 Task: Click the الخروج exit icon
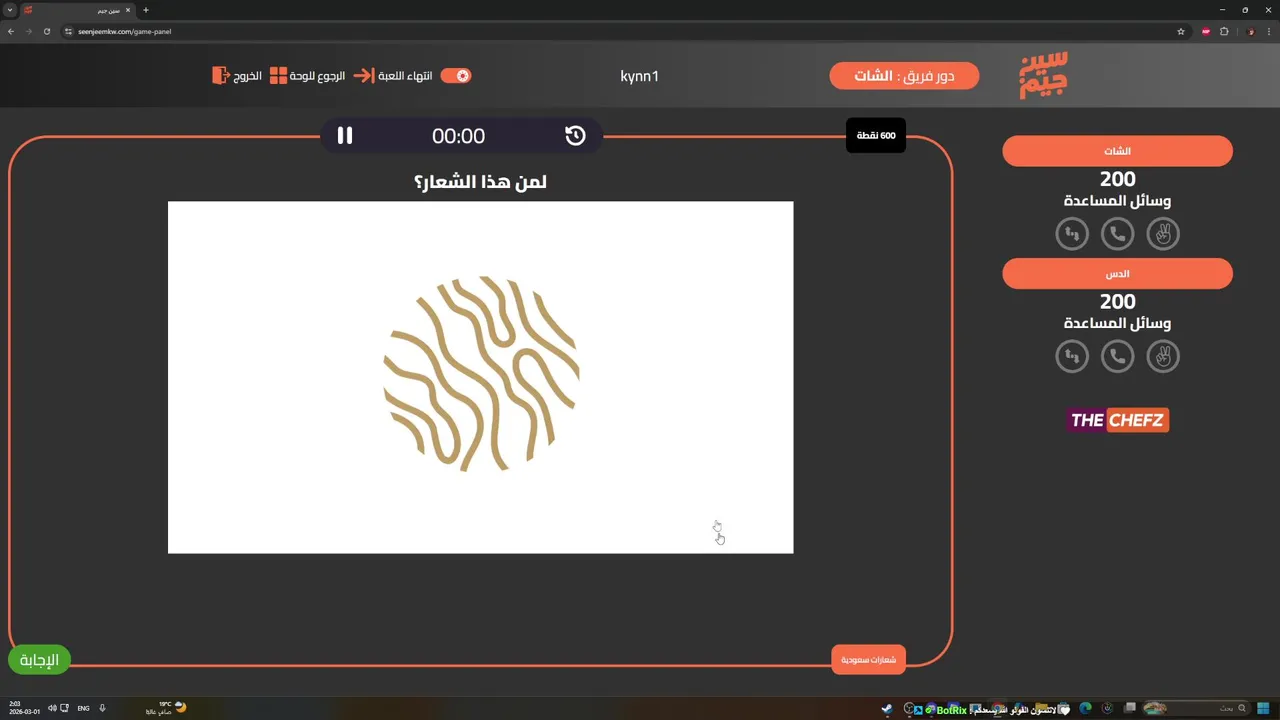coord(221,76)
